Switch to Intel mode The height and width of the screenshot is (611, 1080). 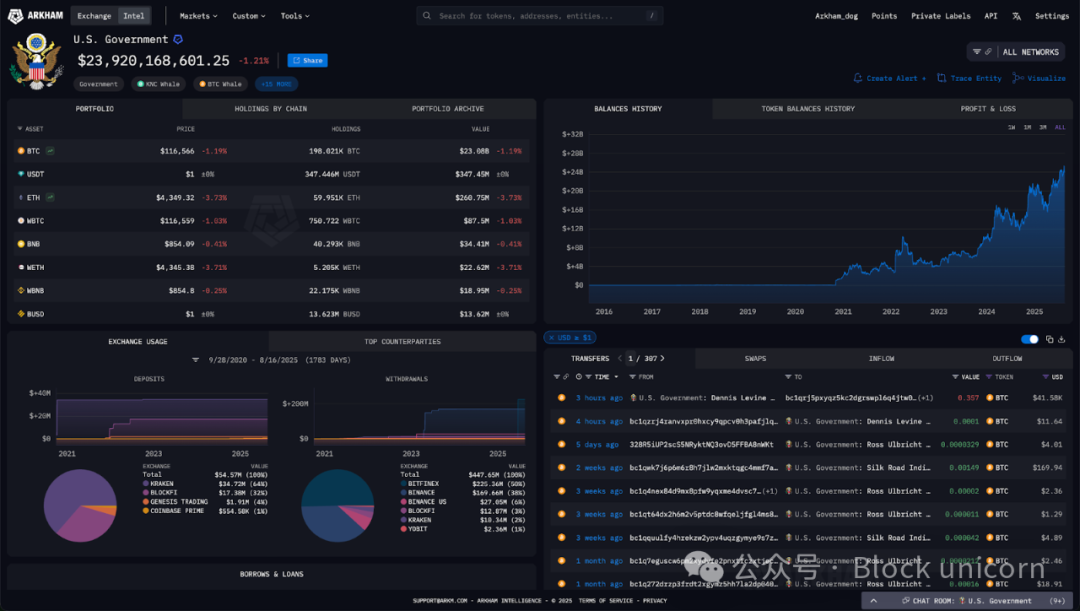click(x=133, y=16)
